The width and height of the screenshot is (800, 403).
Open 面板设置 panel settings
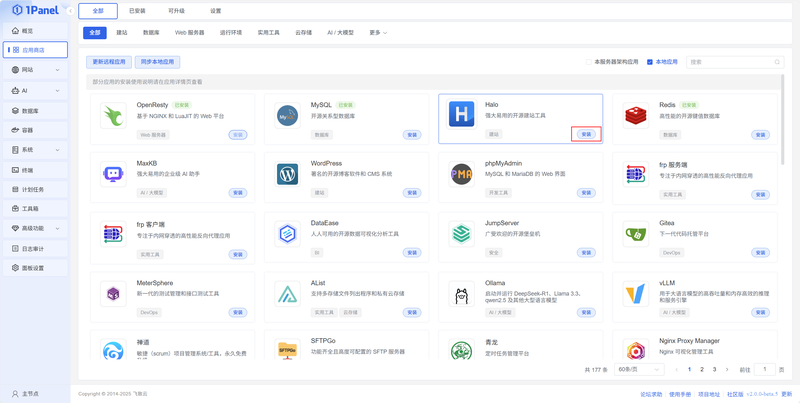point(35,268)
